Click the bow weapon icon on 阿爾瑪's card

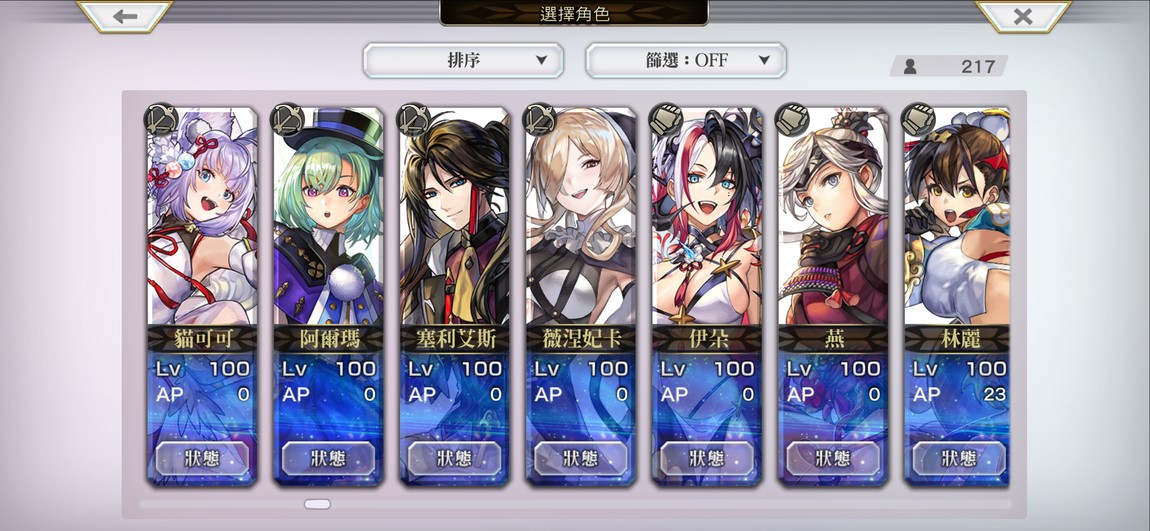286,120
